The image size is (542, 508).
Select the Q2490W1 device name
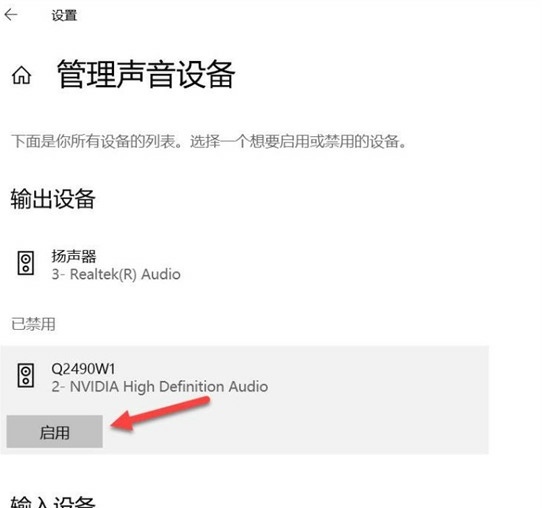[x=83, y=369]
